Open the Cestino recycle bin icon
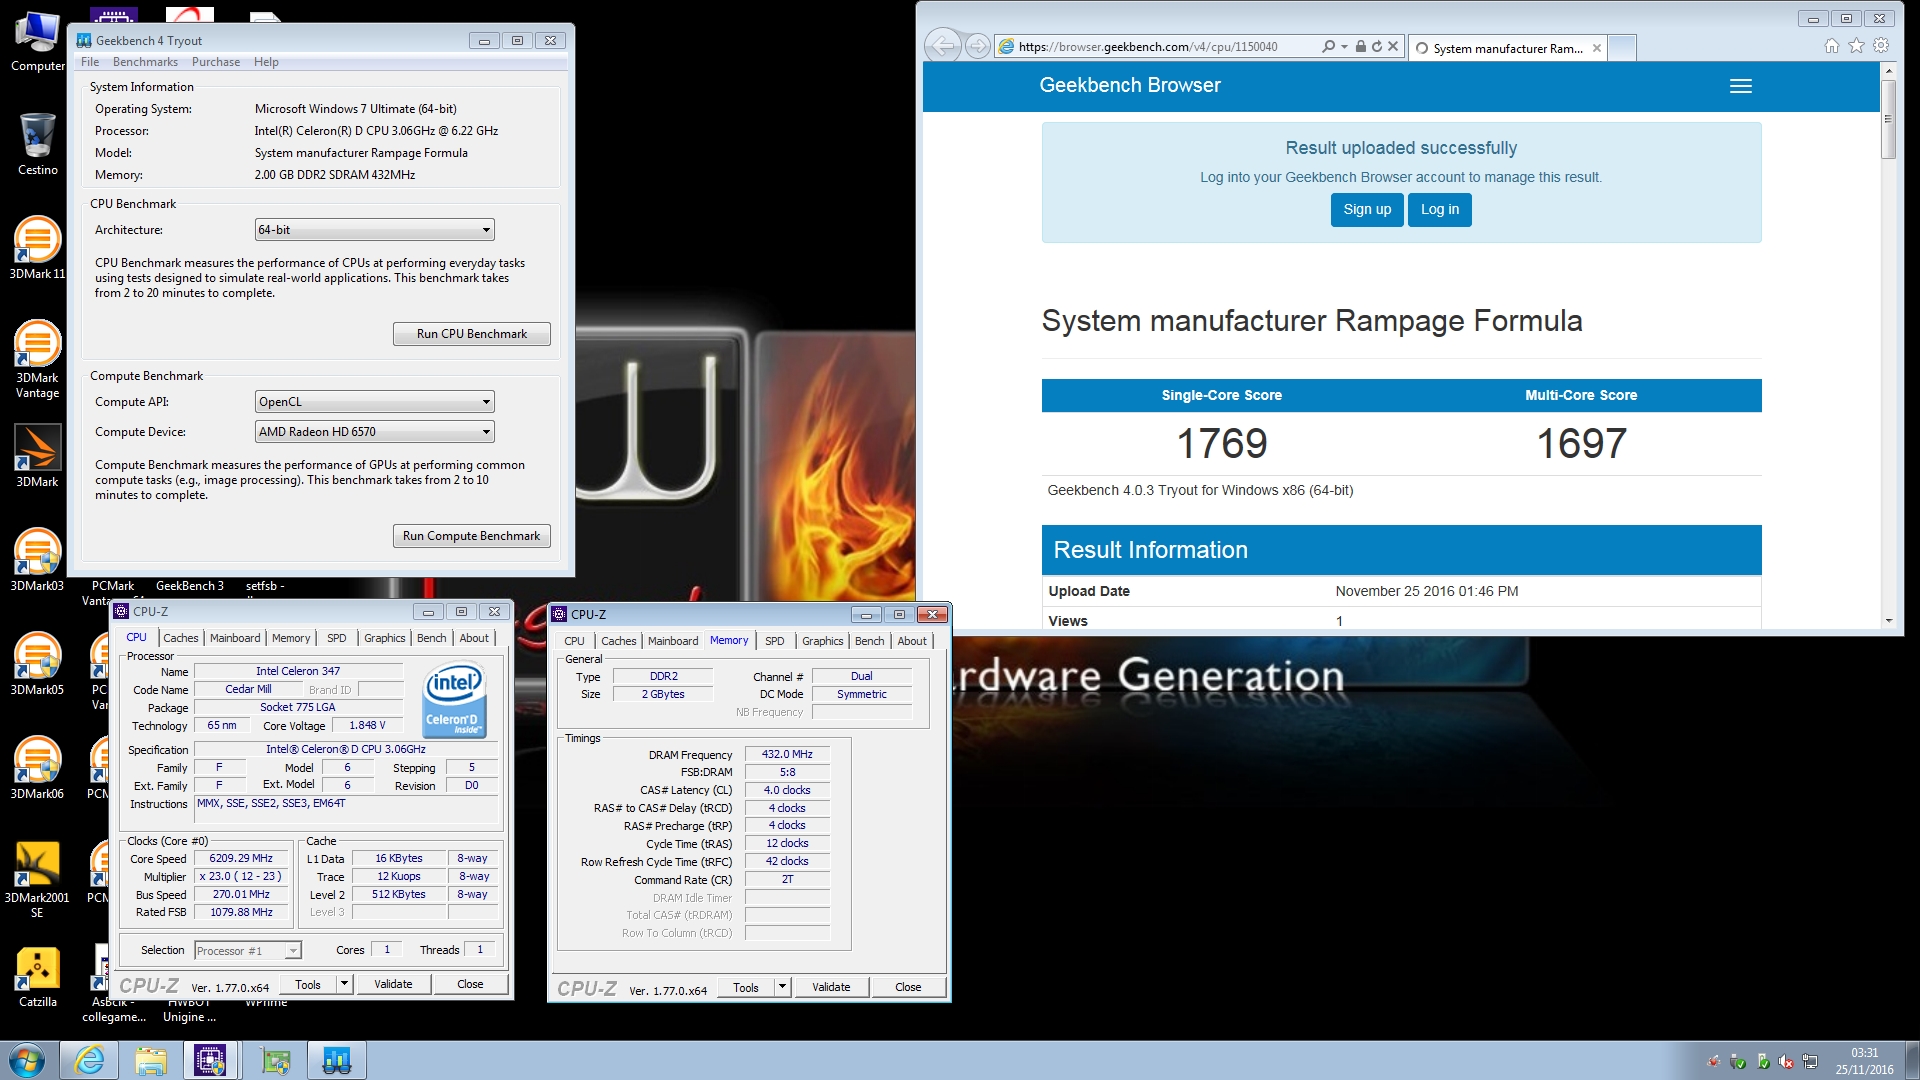The height and width of the screenshot is (1080, 1920). (x=37, y=145)
